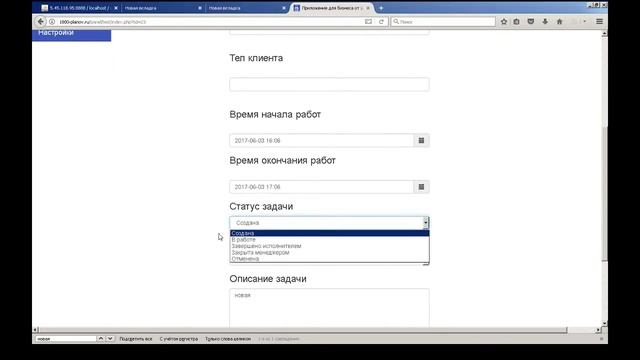Choose Отменена status option

click(x=329, y=259)
